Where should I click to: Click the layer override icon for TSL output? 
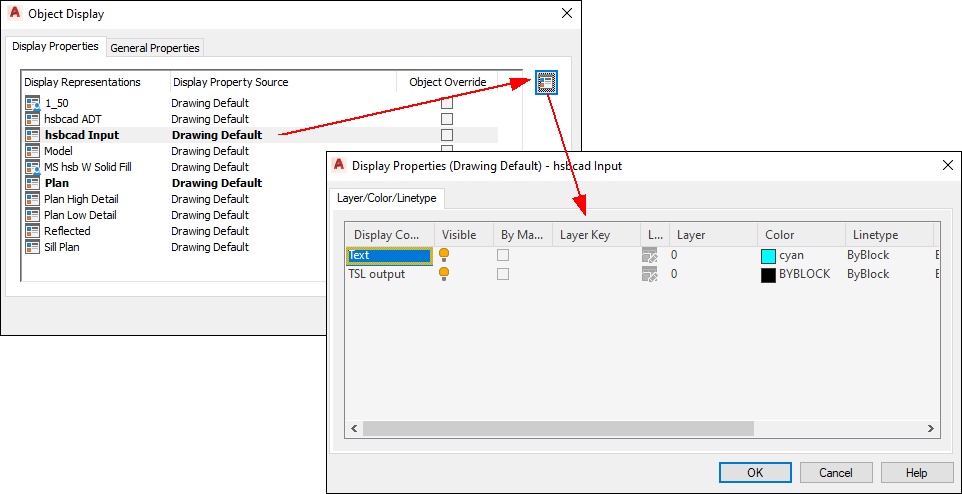coord(650,274)
